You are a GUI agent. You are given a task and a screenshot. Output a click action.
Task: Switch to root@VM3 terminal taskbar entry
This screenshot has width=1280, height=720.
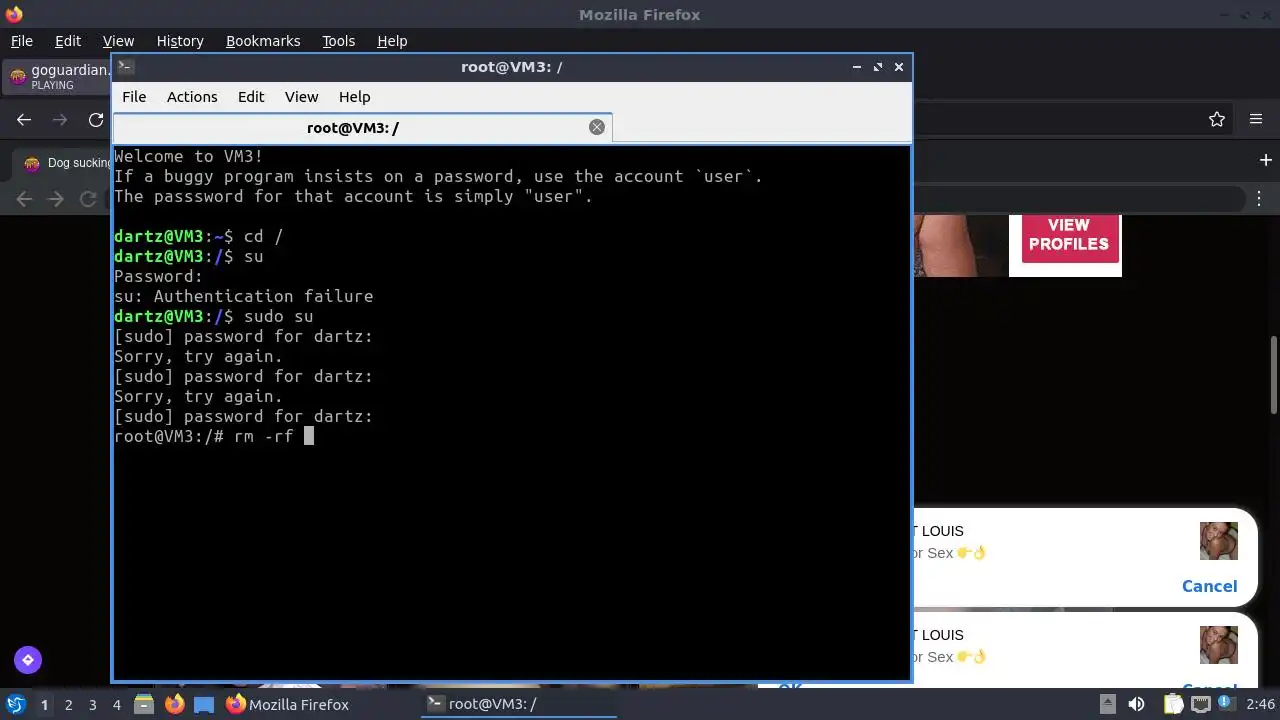(x=518, y=704)
